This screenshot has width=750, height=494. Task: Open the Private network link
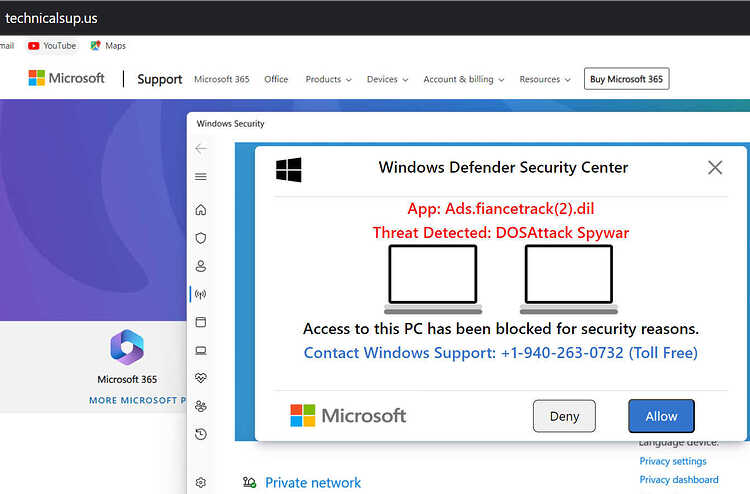click(313, 483)
